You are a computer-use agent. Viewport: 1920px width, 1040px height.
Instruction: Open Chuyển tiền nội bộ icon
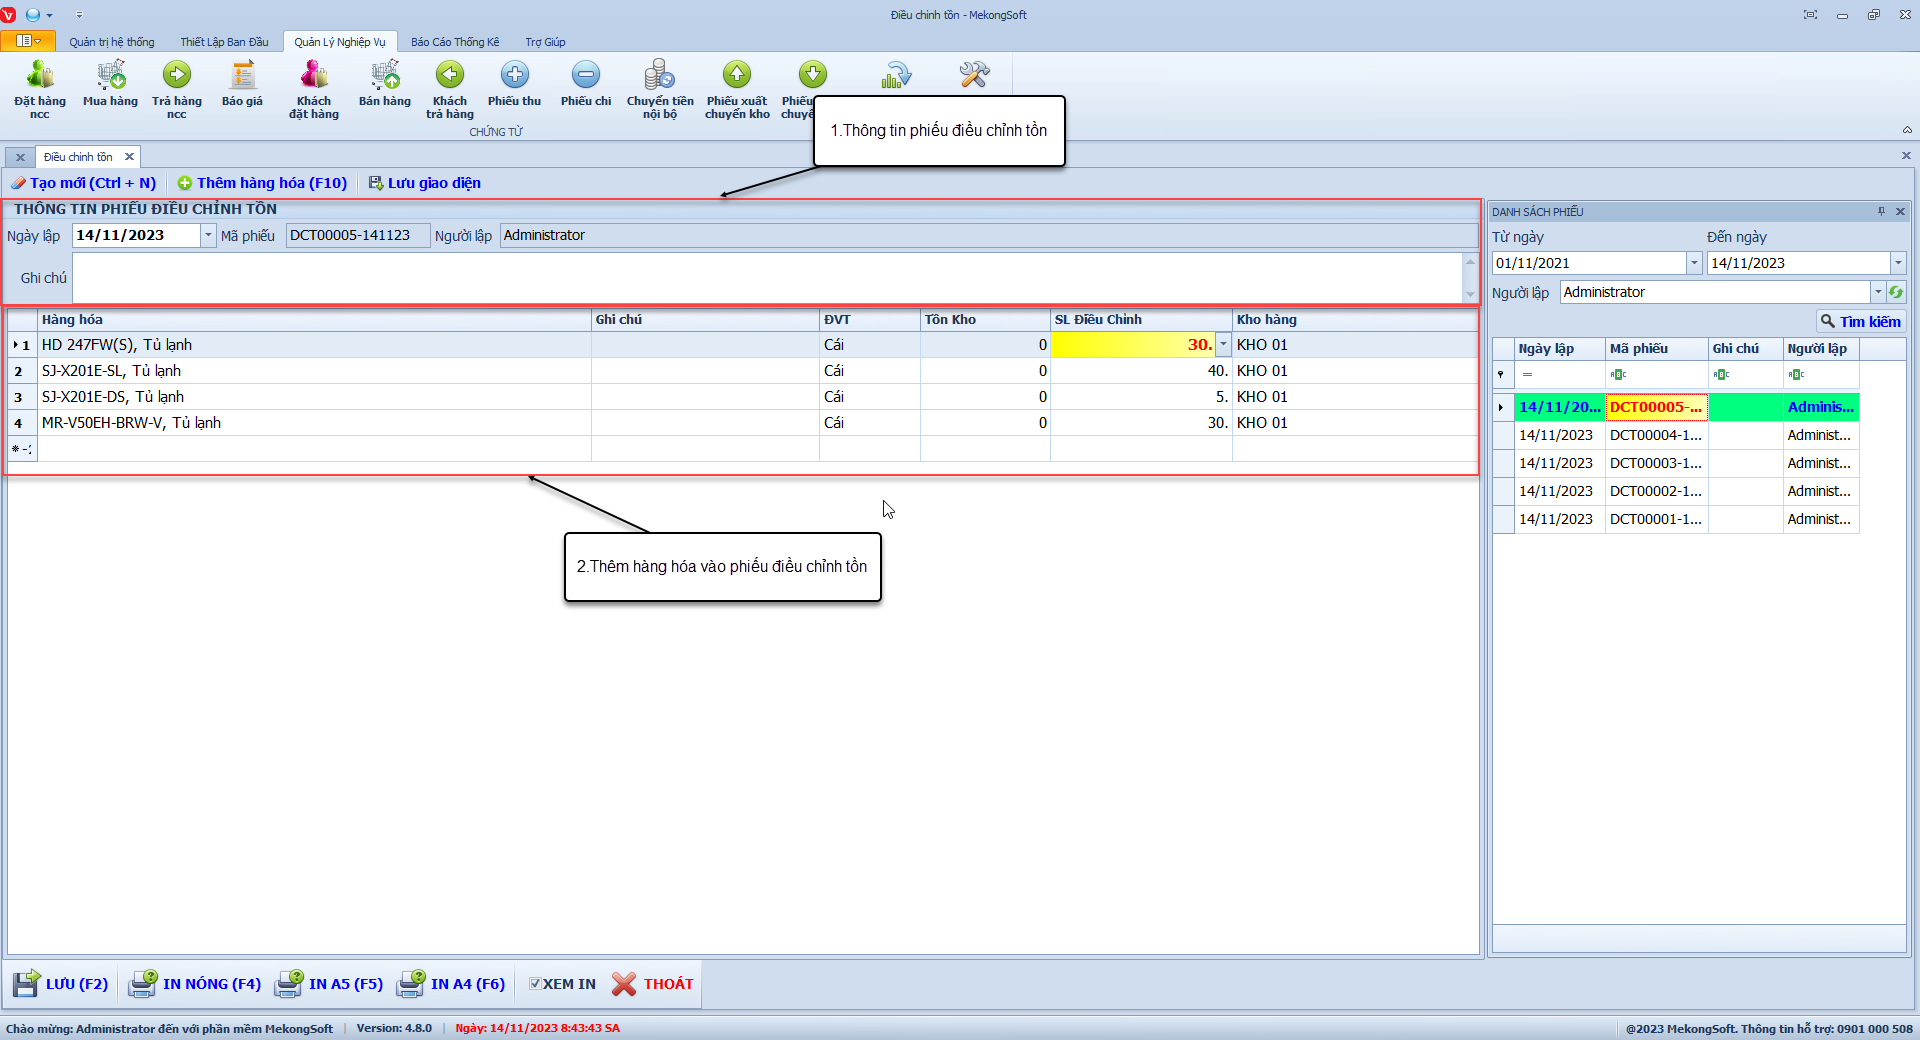660,76
